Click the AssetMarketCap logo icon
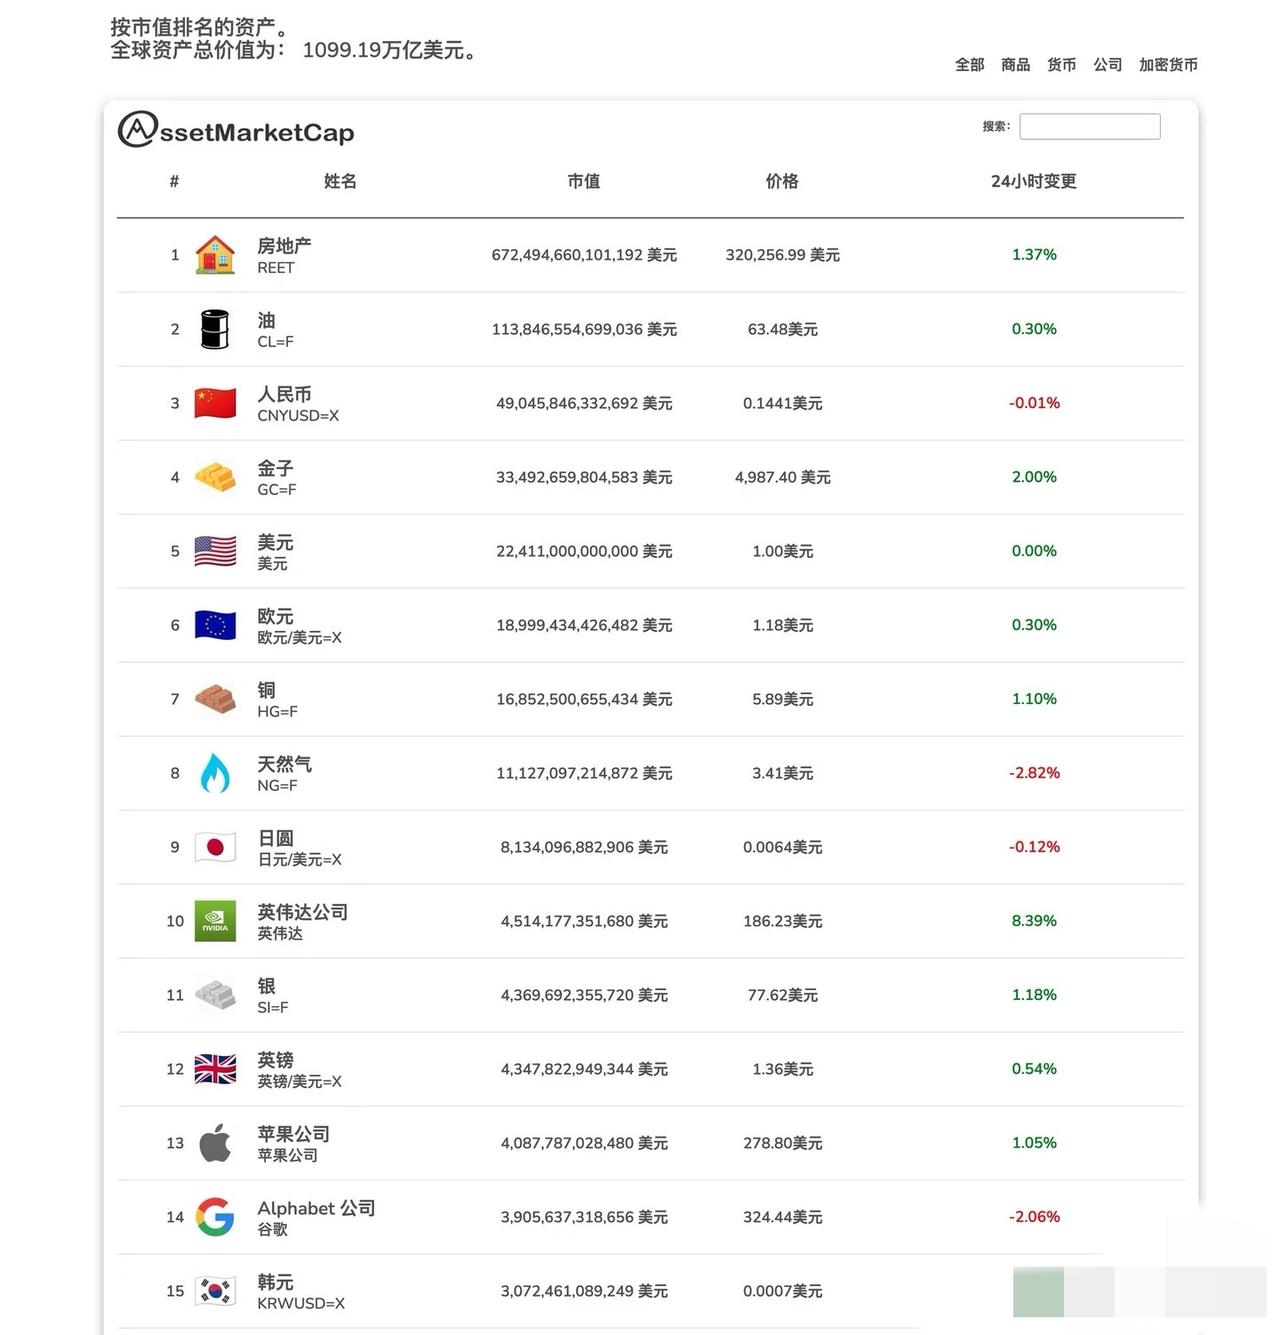The width and height of the screenshot is (1280, 1335). click(137, 128)
